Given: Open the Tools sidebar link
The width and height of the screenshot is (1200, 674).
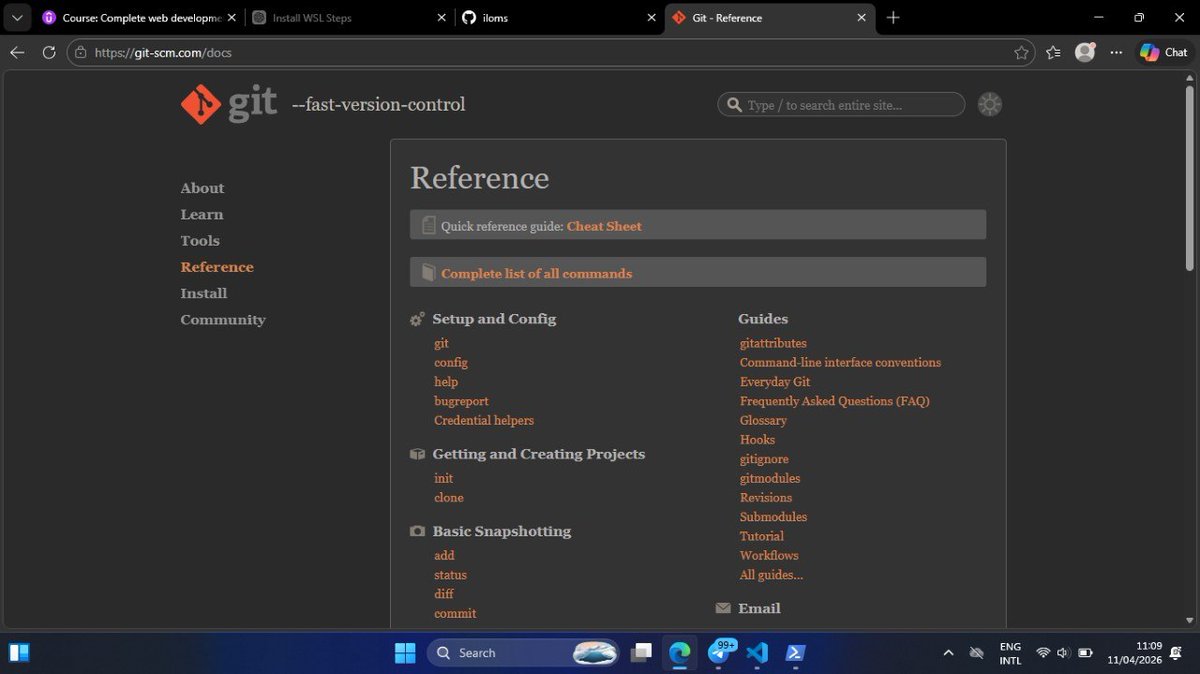Looking at the screenshot, I should point(200,240).
